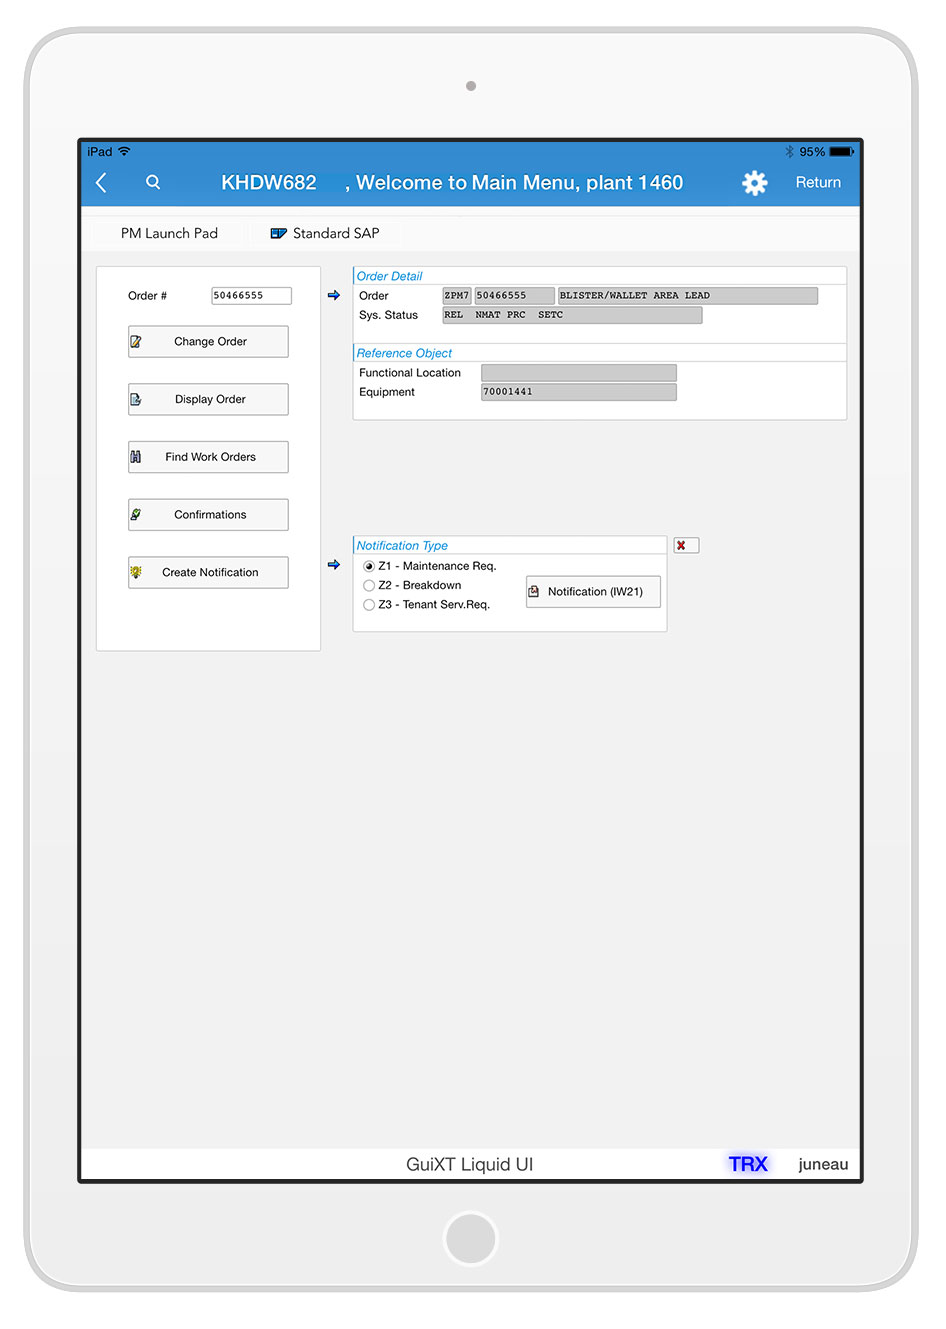This screenshot has height=1329, width=946.
Task: Select Z3 - Tenant Serv.Req. option
Action: [x=369, y=605]
